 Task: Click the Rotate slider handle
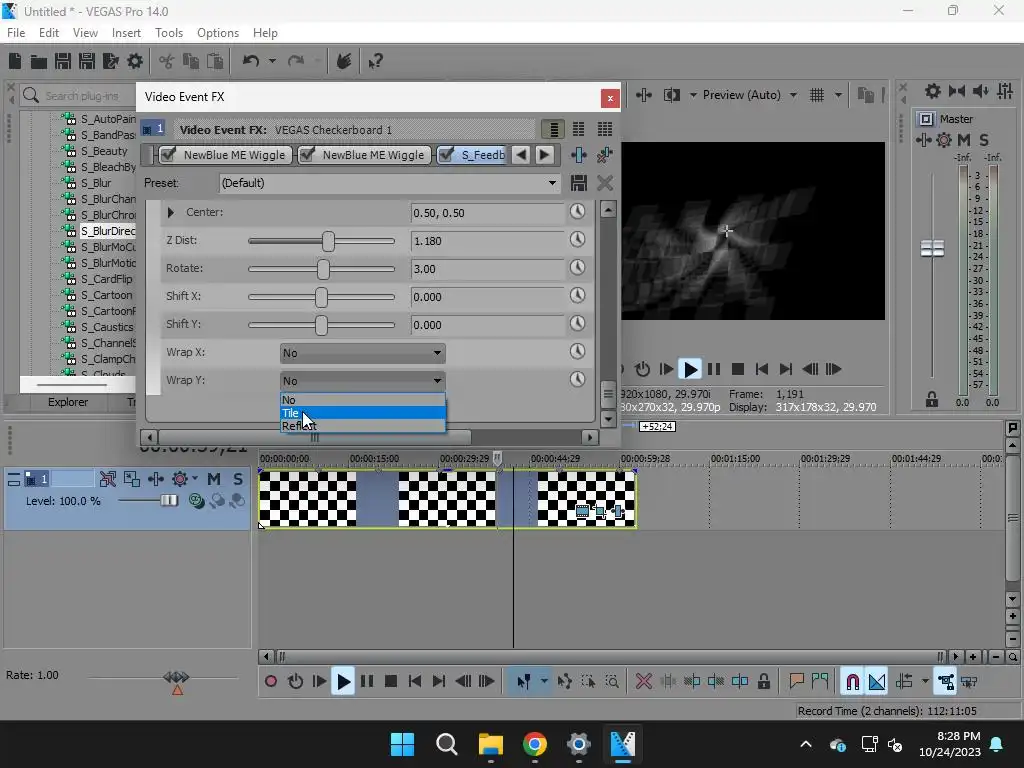tap(323, 269)
